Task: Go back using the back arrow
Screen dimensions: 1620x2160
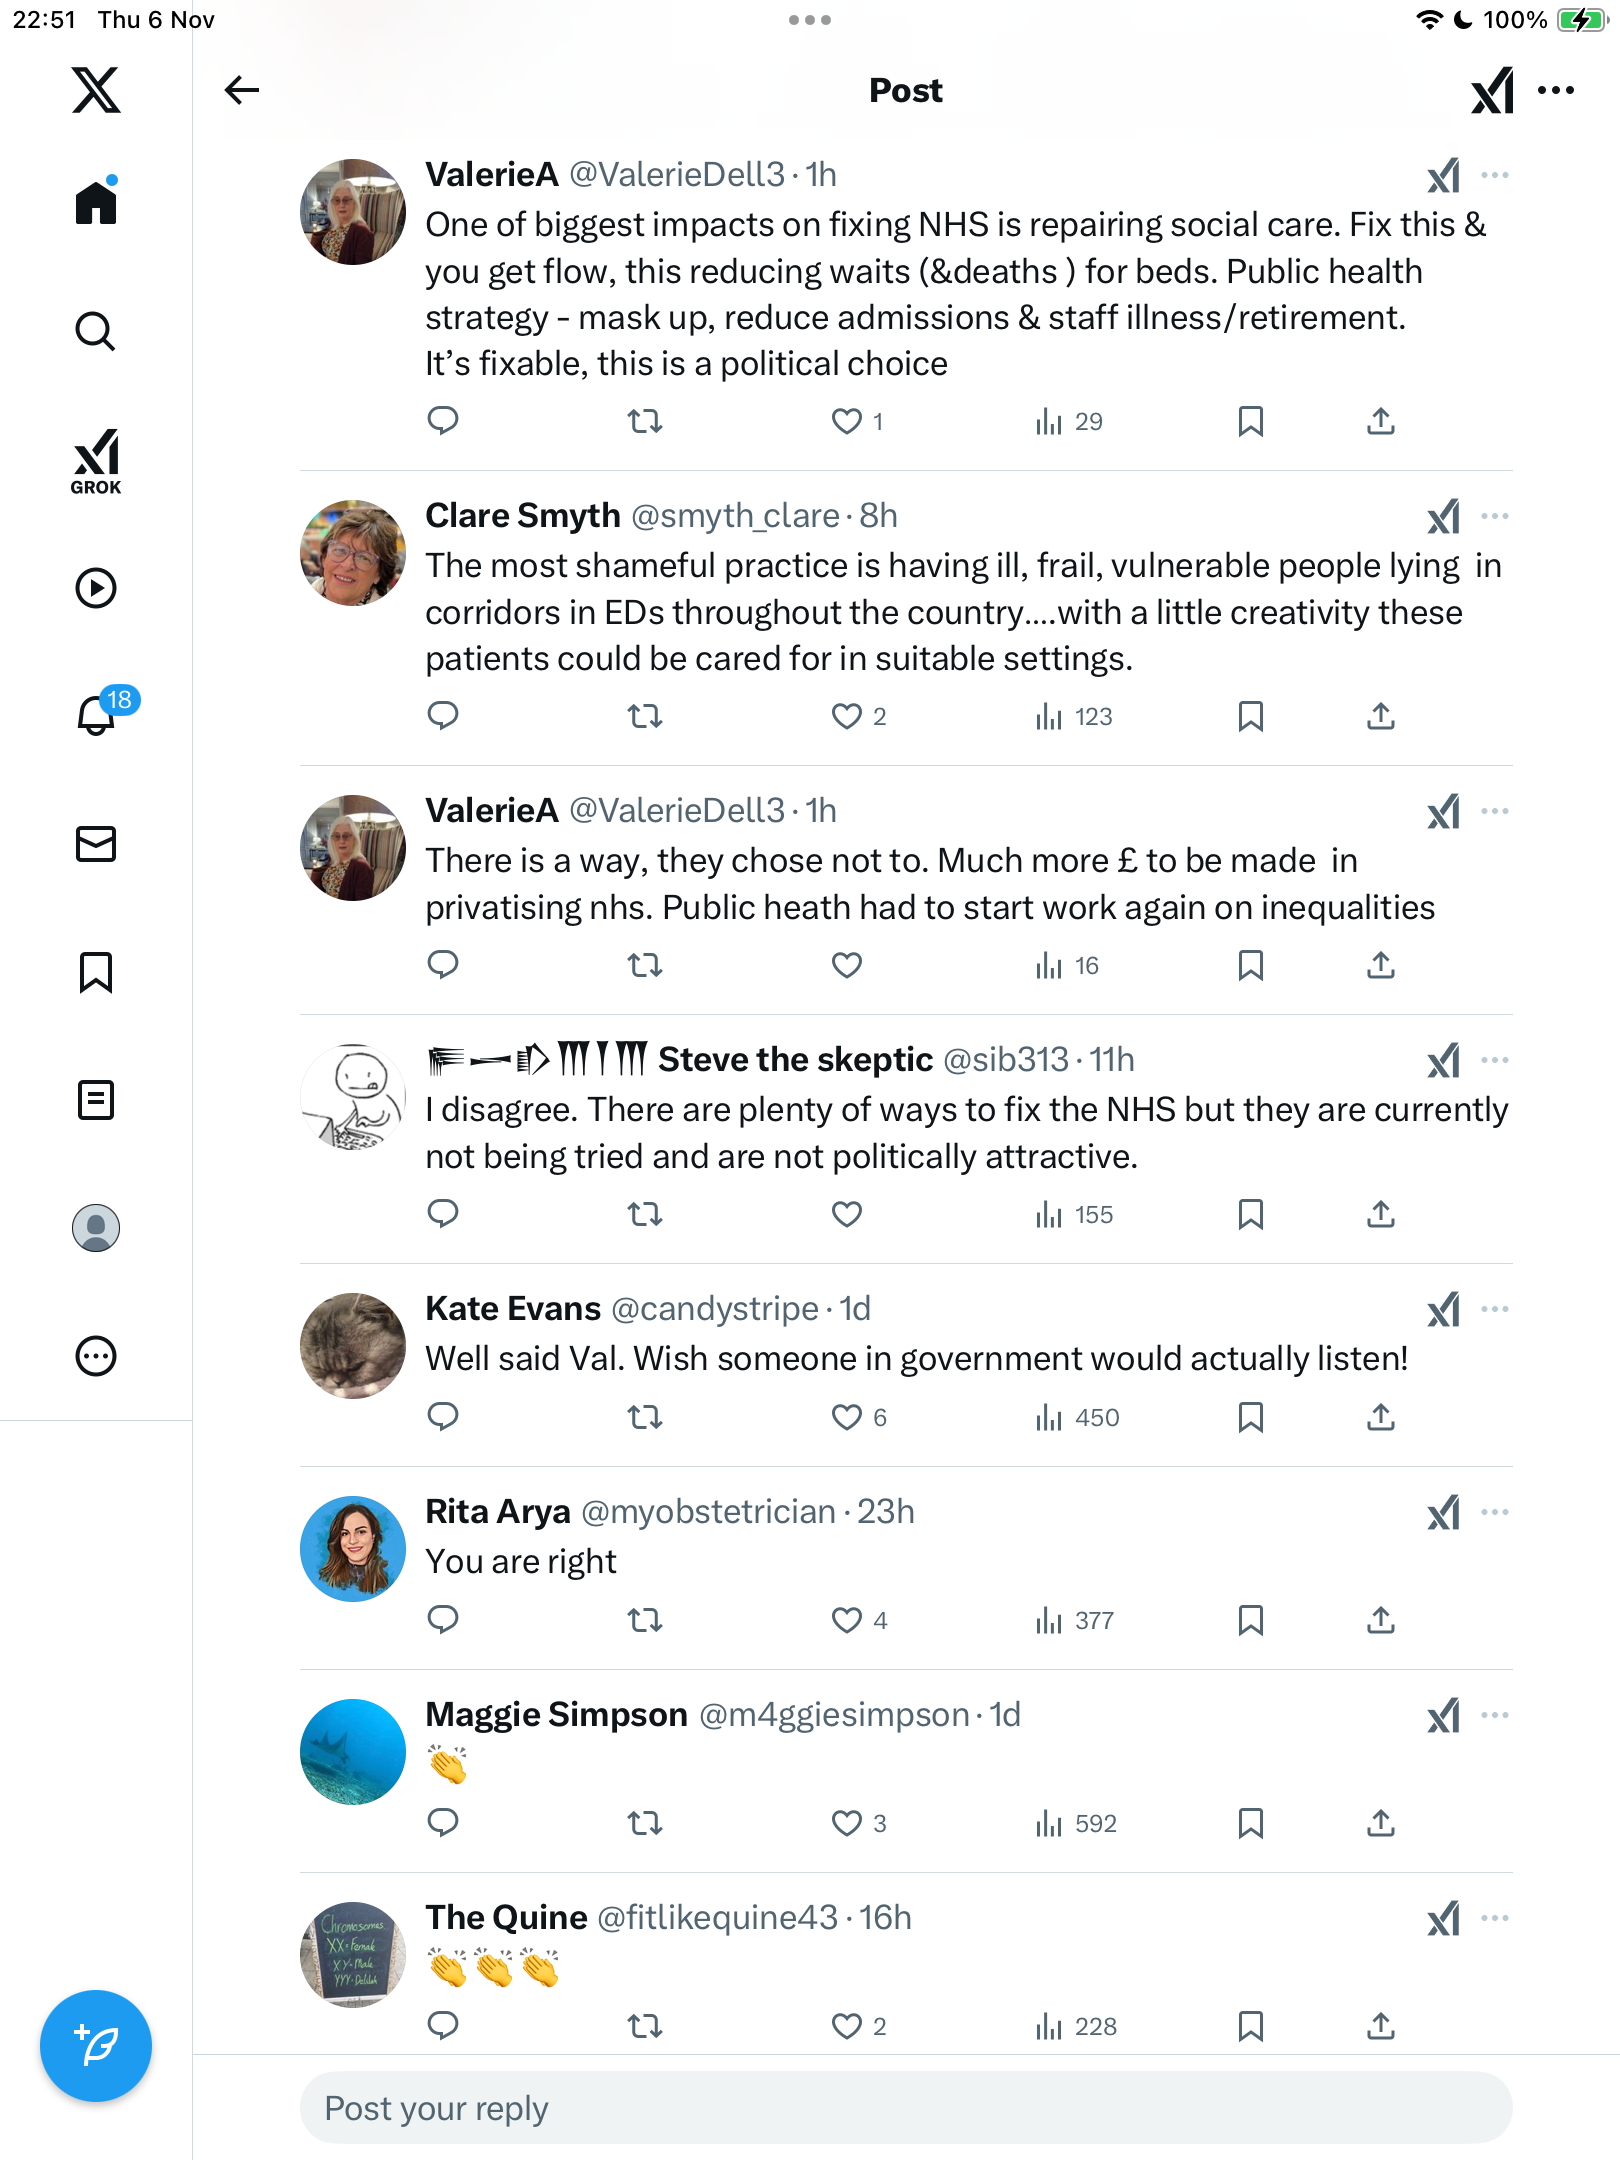Action: click(241, 90)
